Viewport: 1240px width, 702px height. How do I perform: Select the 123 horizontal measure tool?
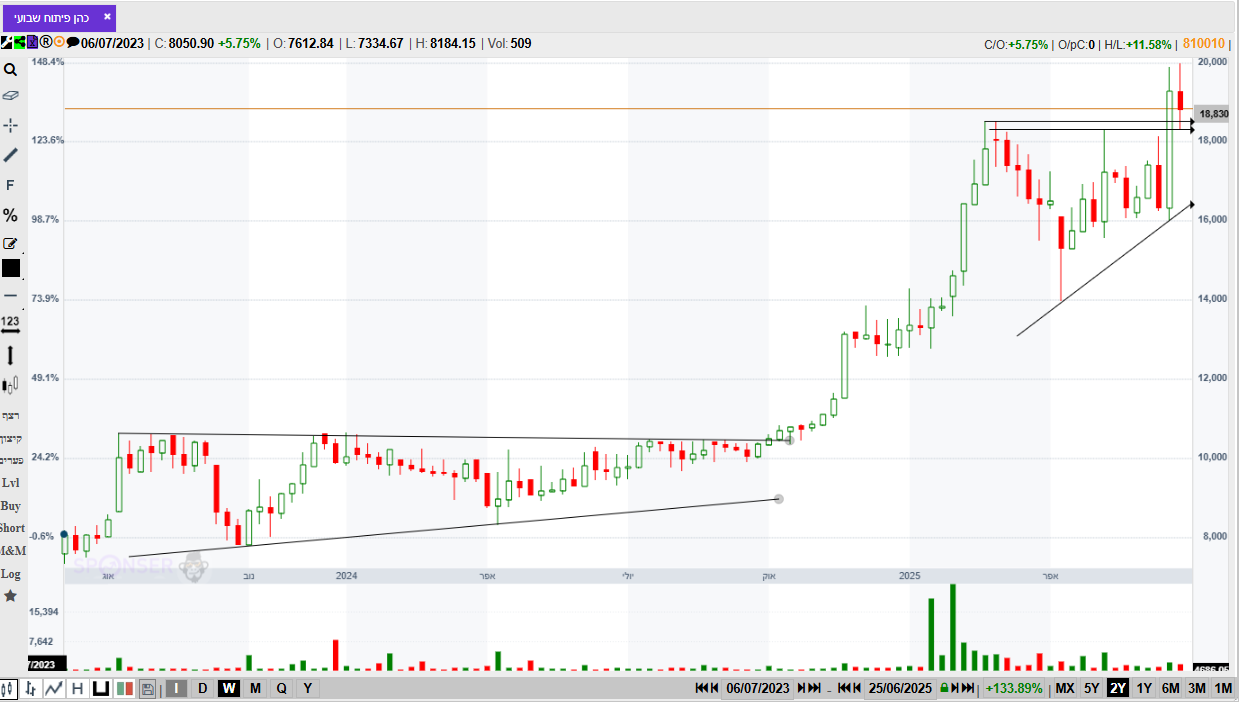point(10,324)
